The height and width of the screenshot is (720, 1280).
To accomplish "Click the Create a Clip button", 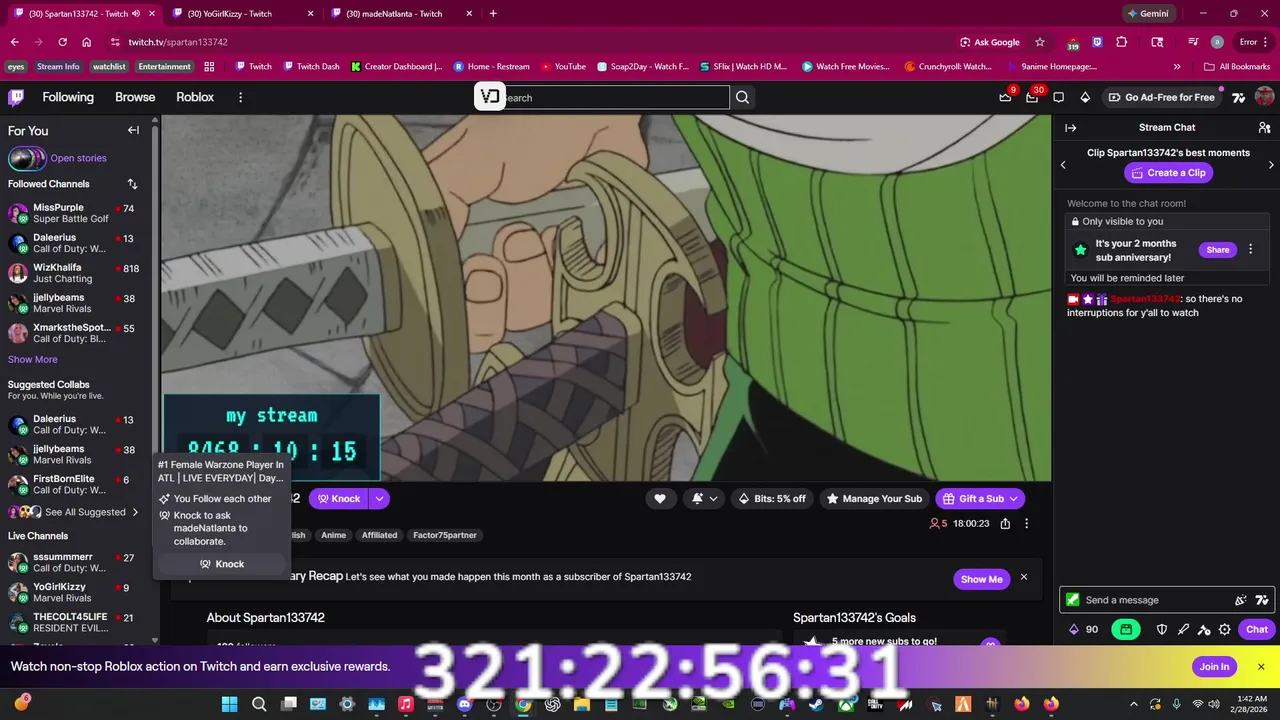I will pos(1168,173).
